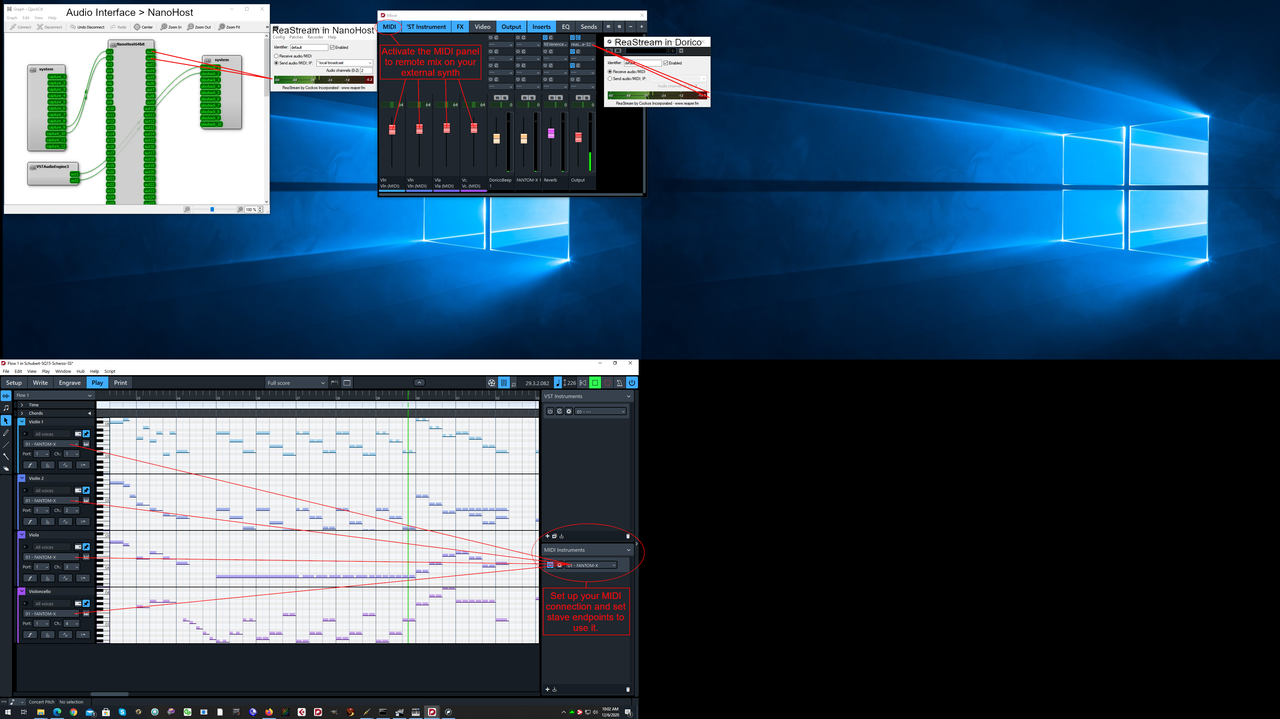The image size is (1280, 719).
Task: Click the taskbar clock showing 10:02 AM
Action: [x=611, y=712]
